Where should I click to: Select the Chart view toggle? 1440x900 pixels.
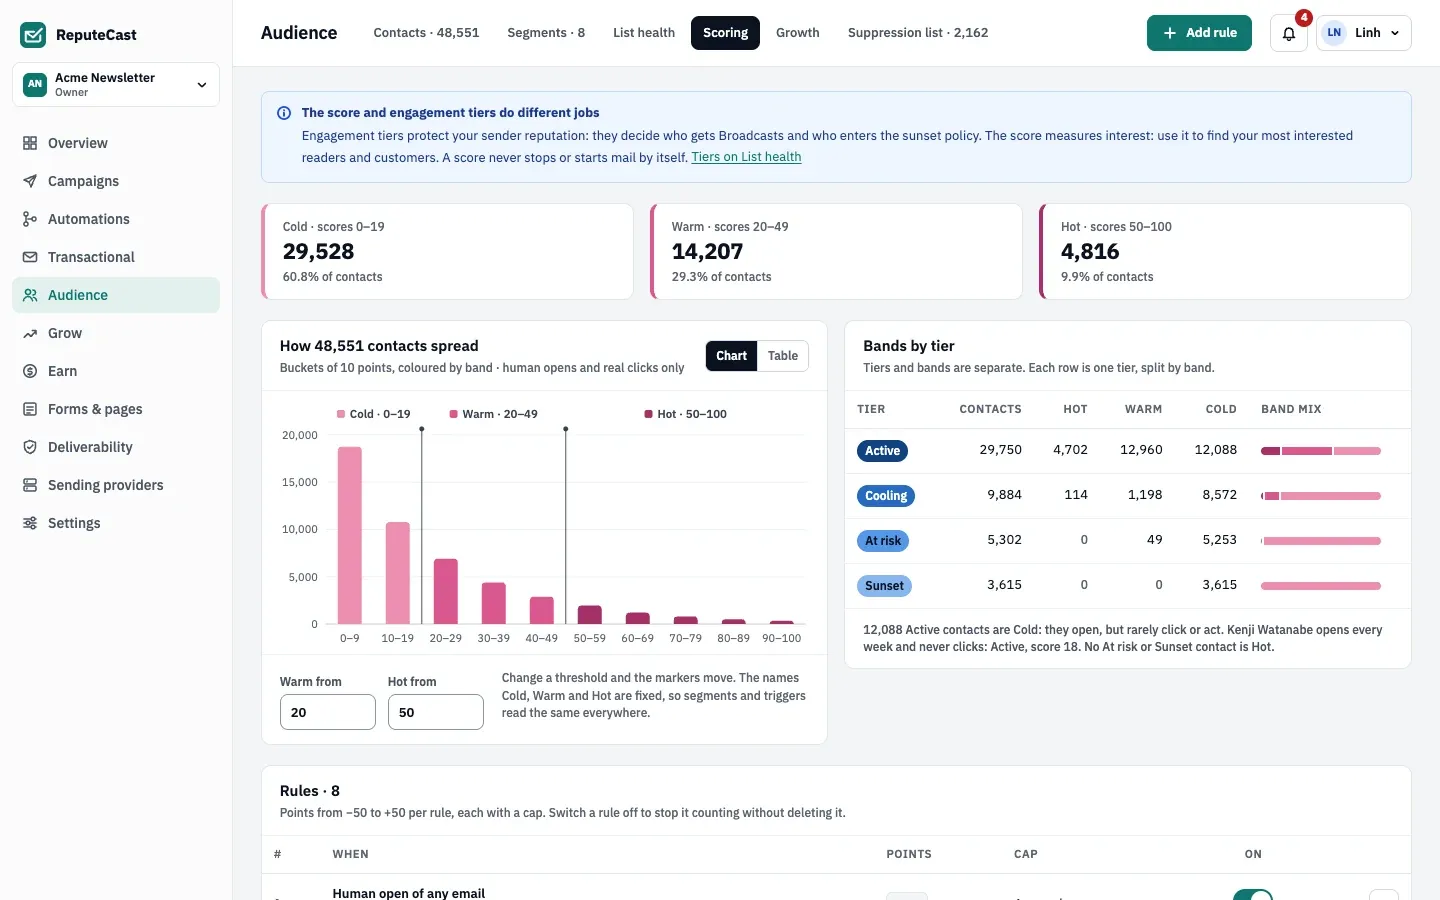[x=731, y=356]
